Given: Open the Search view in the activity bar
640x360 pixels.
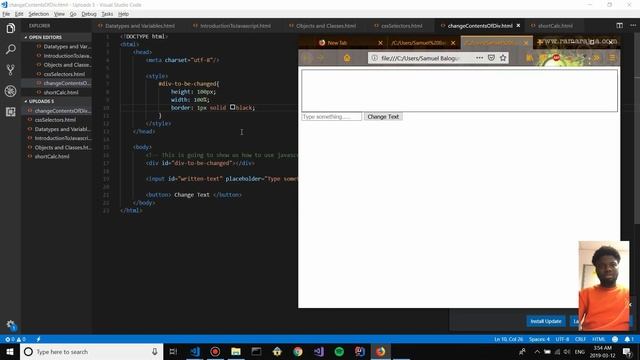Looking at the screenshot, I should click(x=11, y=49).
